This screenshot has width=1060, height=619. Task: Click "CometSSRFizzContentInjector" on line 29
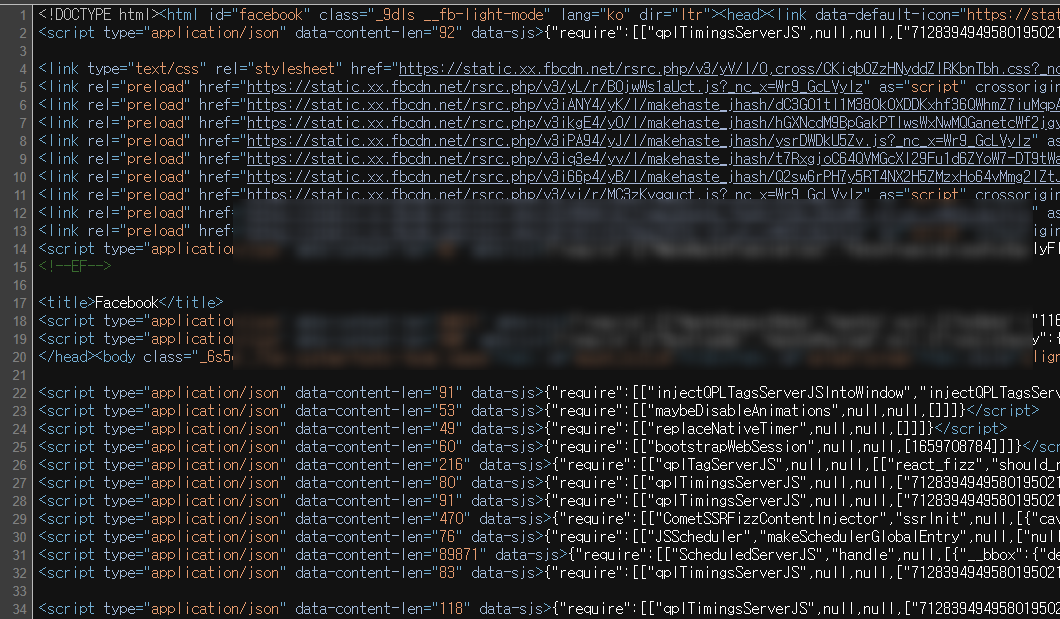pyautogui.click(x=771, y=519)
